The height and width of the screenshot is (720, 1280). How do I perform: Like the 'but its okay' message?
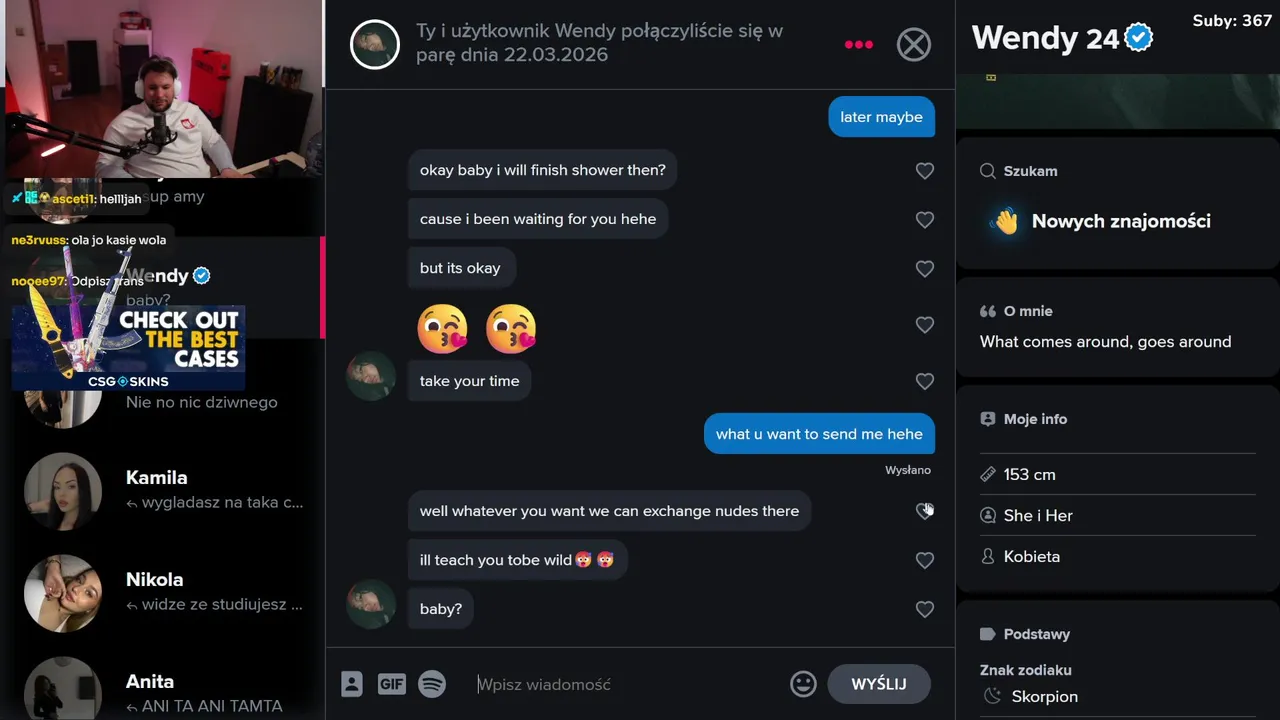tap(925, 269)
